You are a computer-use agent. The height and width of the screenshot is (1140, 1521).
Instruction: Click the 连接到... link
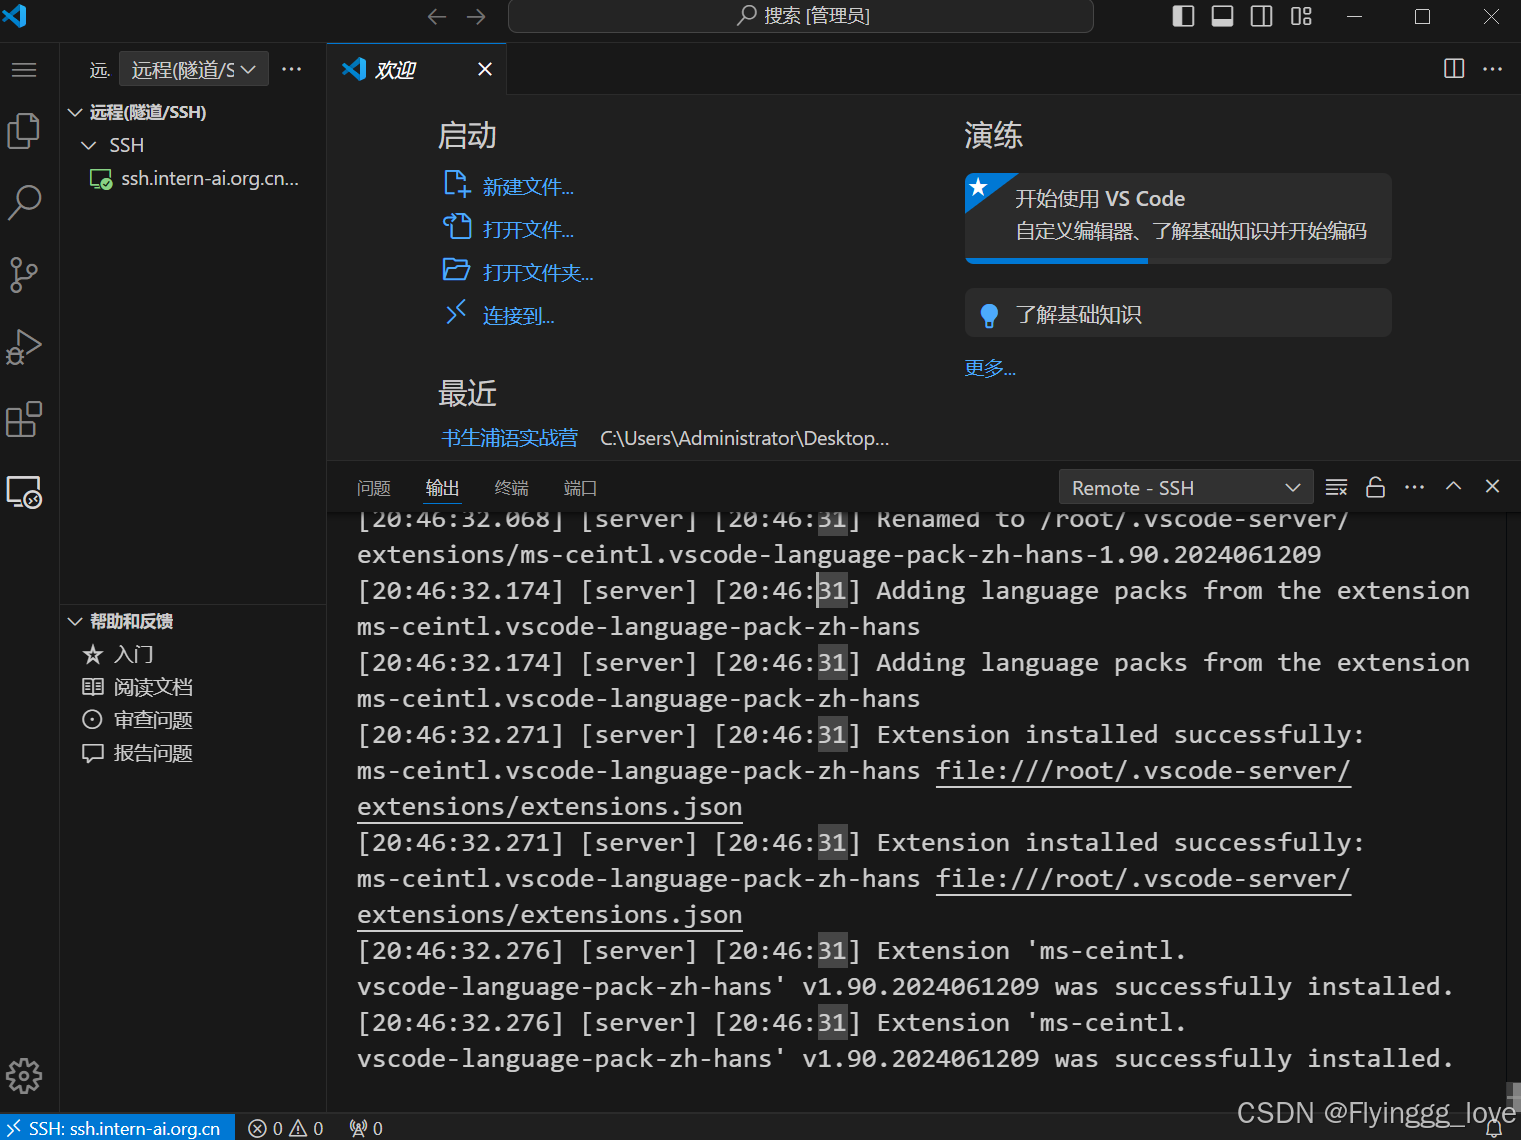coord(518,316)
